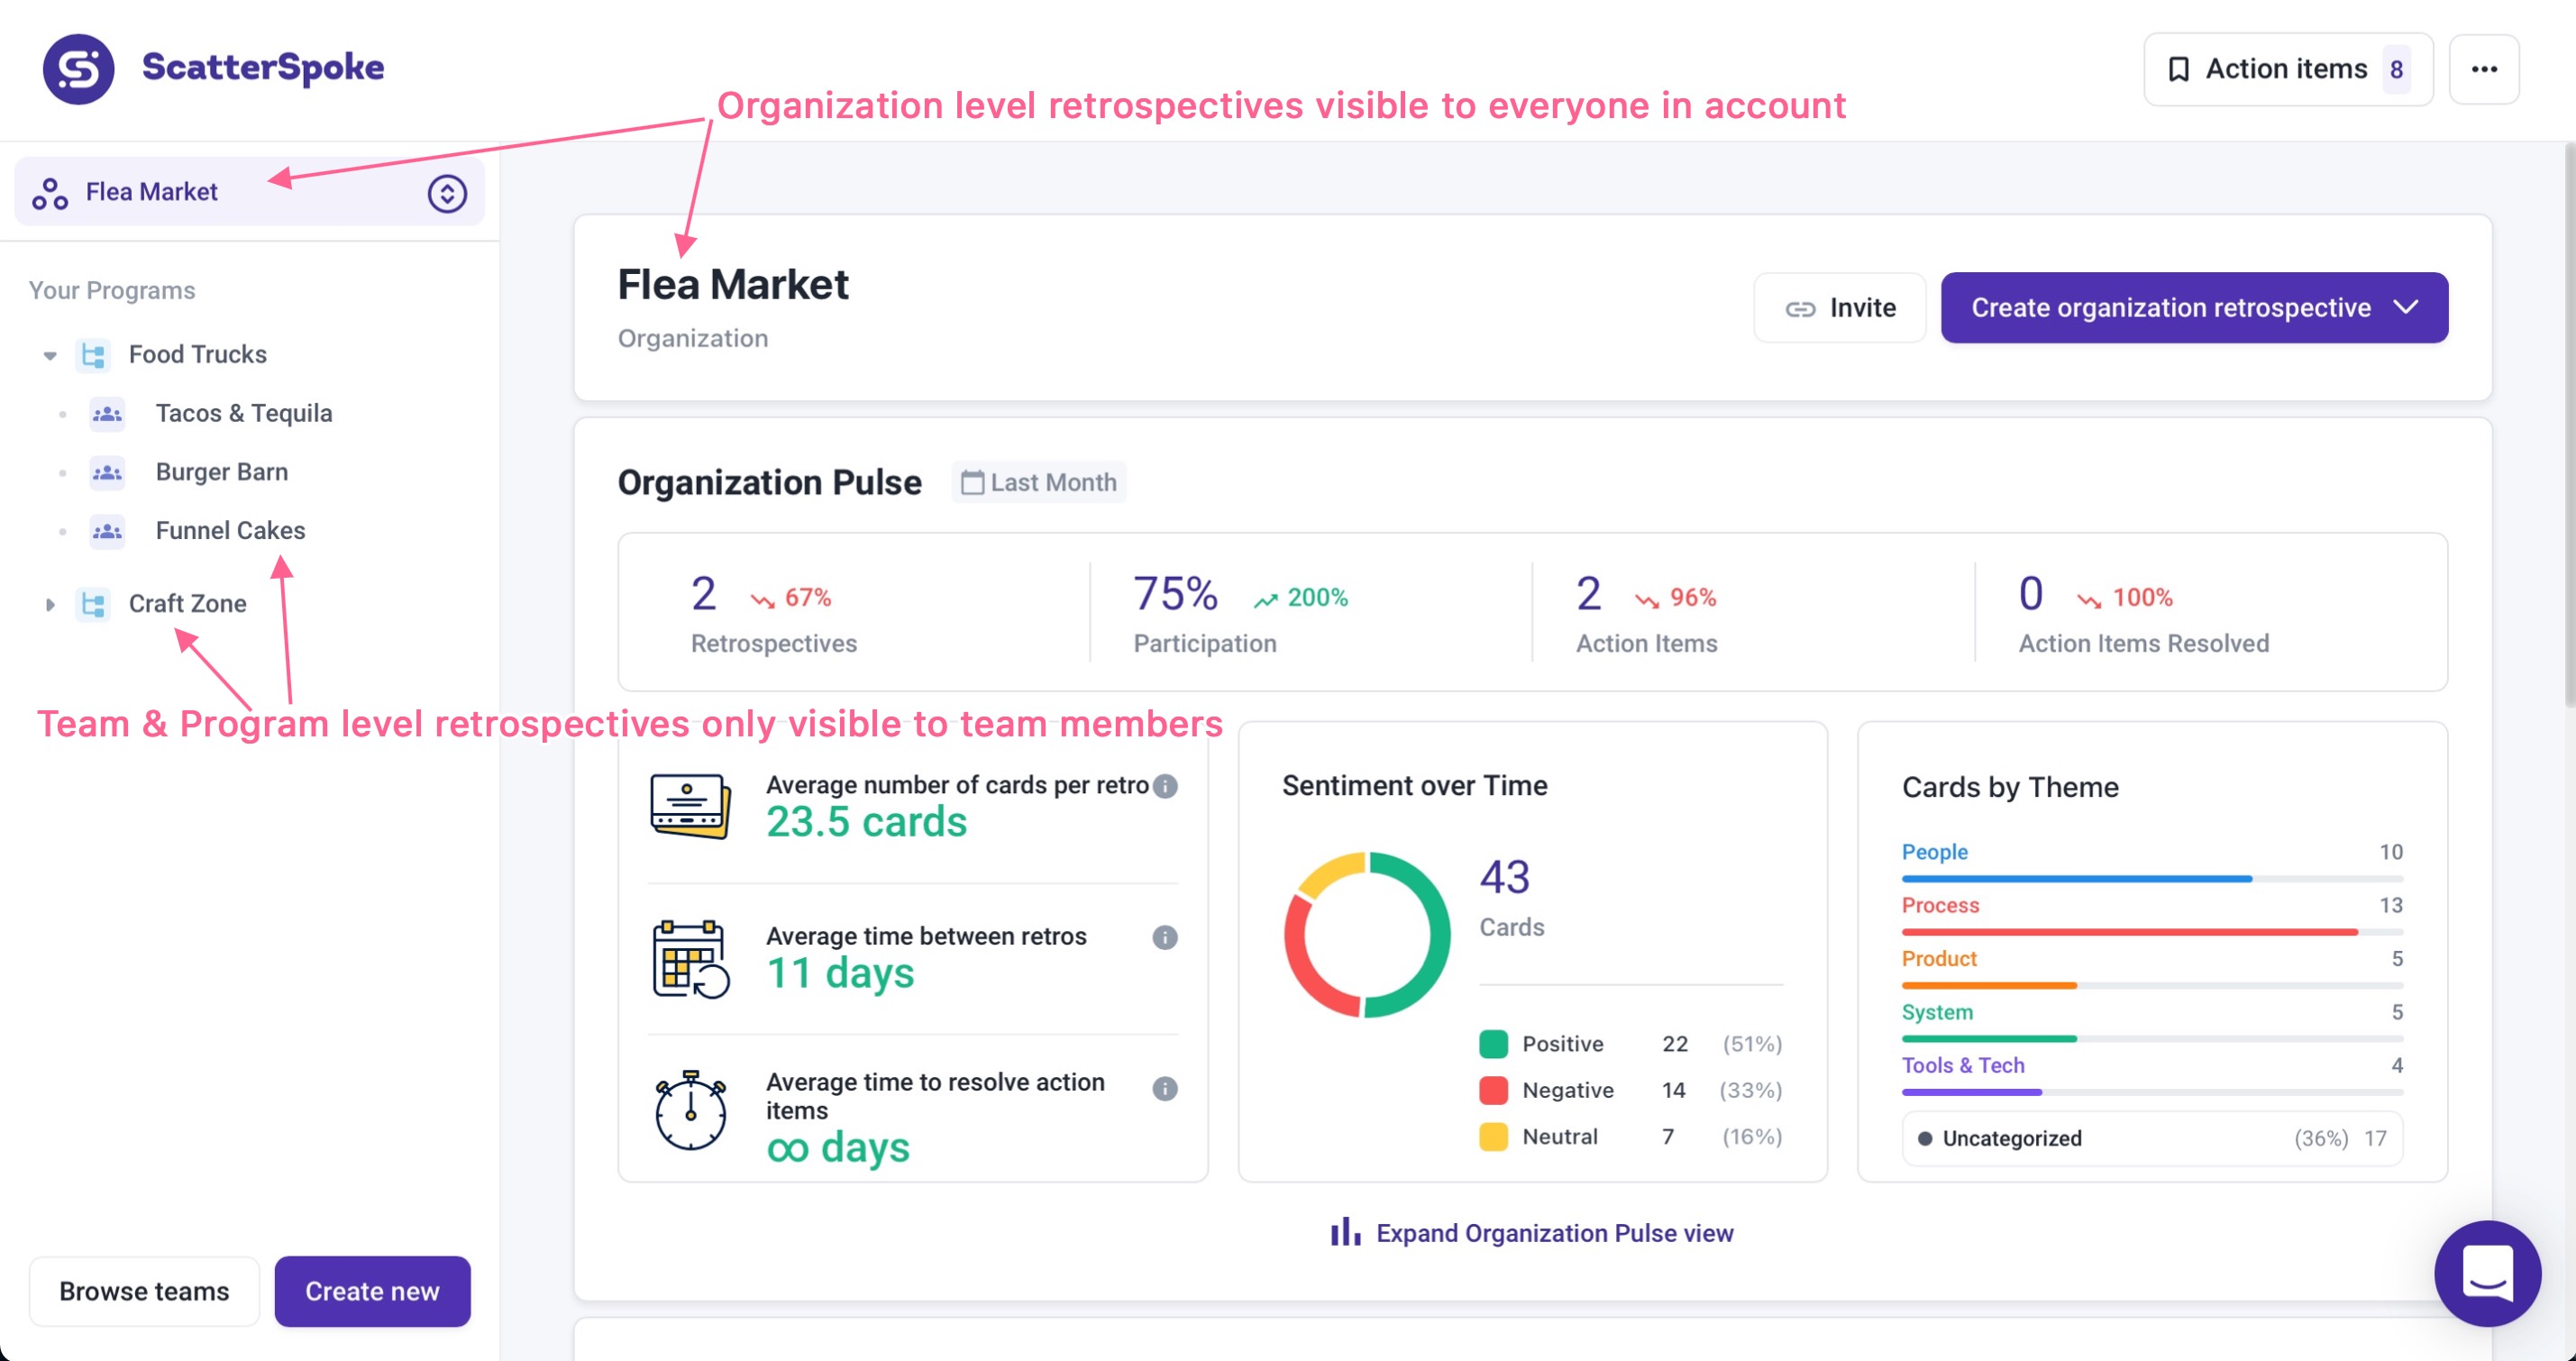Click the Invite button
The height and width of the screenshot is (1361, 2576).
click(1840, 307)
